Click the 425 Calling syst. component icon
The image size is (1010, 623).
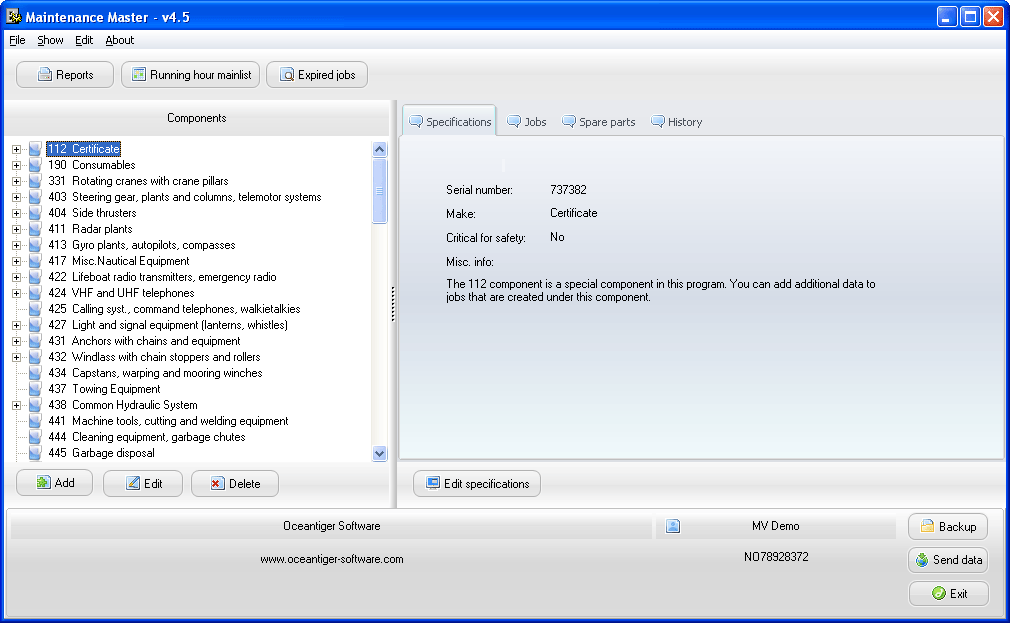coord(35,309)
